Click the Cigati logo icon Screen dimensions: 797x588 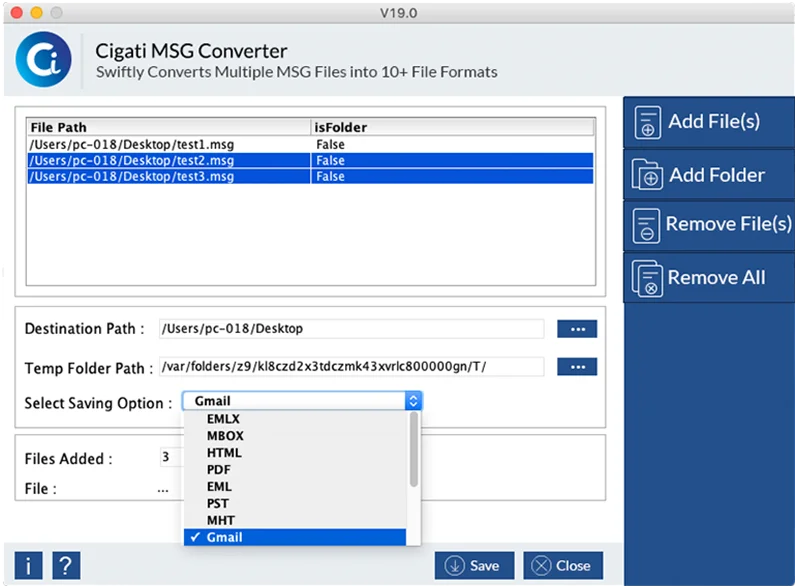click(43, 59)
